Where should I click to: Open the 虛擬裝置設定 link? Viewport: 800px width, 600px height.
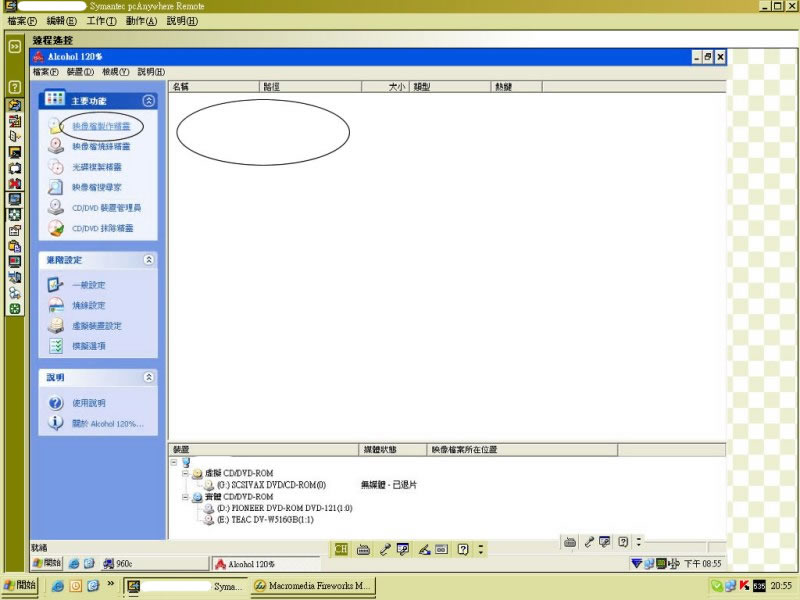coord(96,326)
